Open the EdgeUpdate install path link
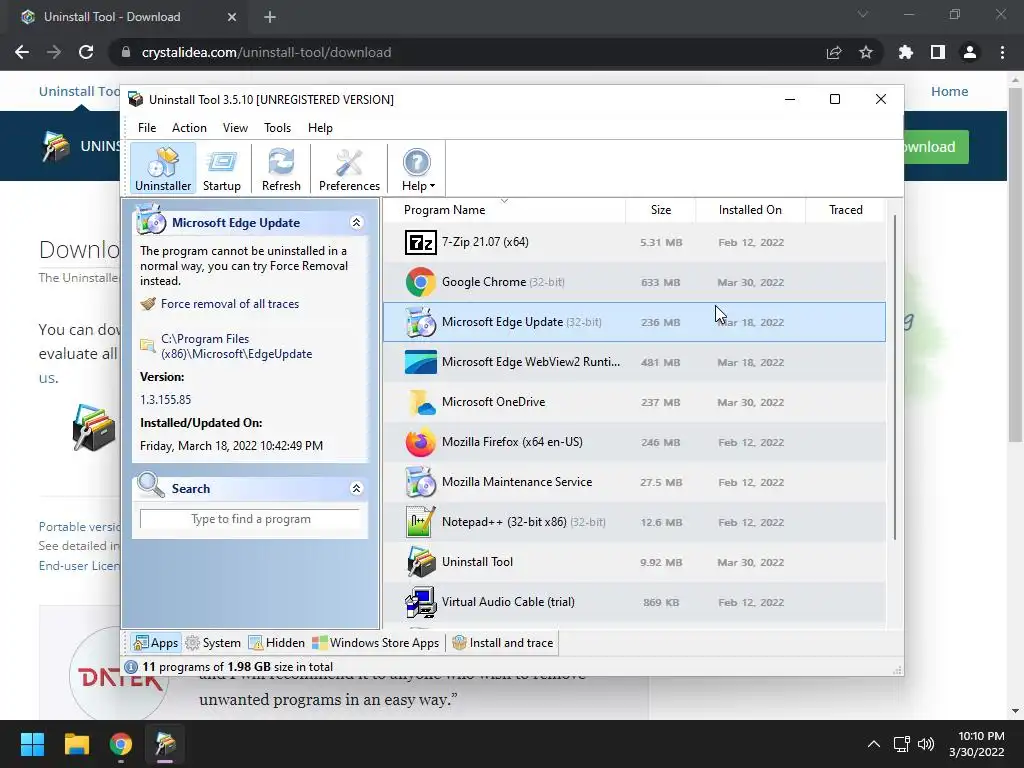This screenshot has height=768, width=1024. [236, 346]
